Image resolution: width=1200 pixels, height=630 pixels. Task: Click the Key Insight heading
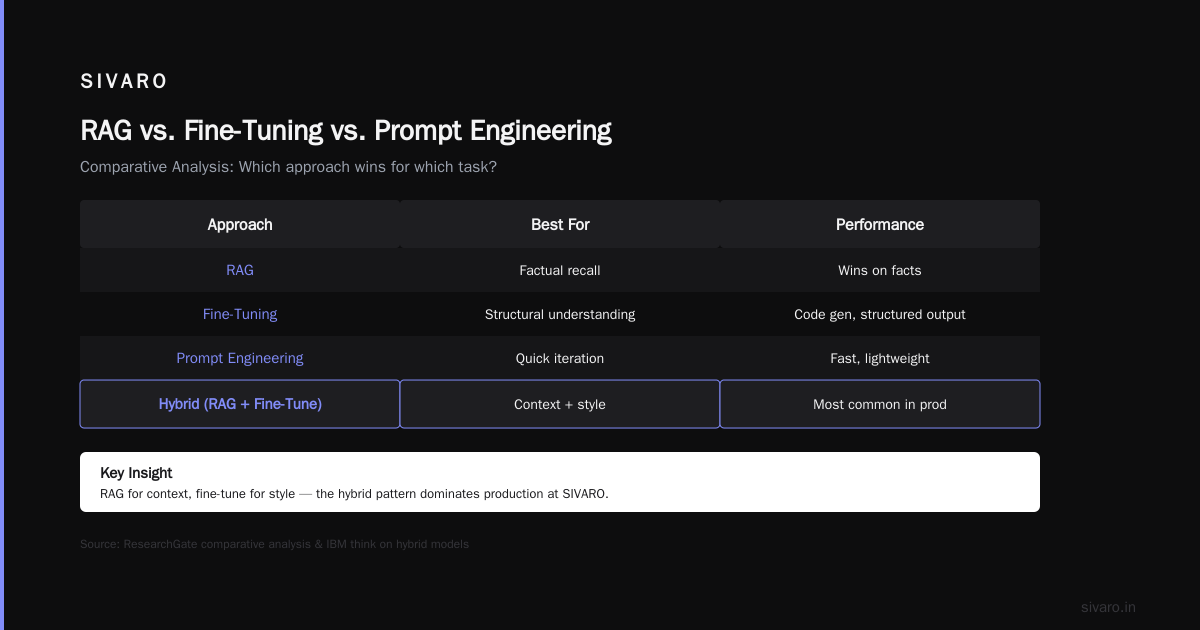click(136, 473)
